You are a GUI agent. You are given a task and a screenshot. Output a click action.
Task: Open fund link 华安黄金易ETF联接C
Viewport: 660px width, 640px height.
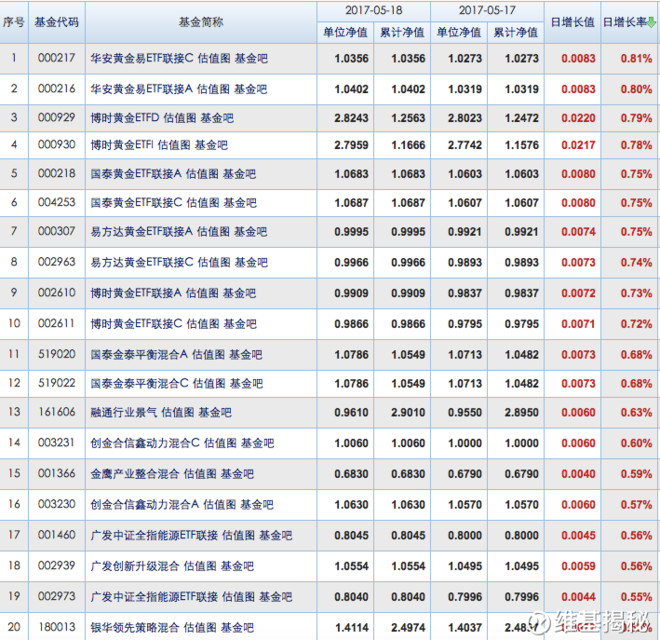[142, 58]
